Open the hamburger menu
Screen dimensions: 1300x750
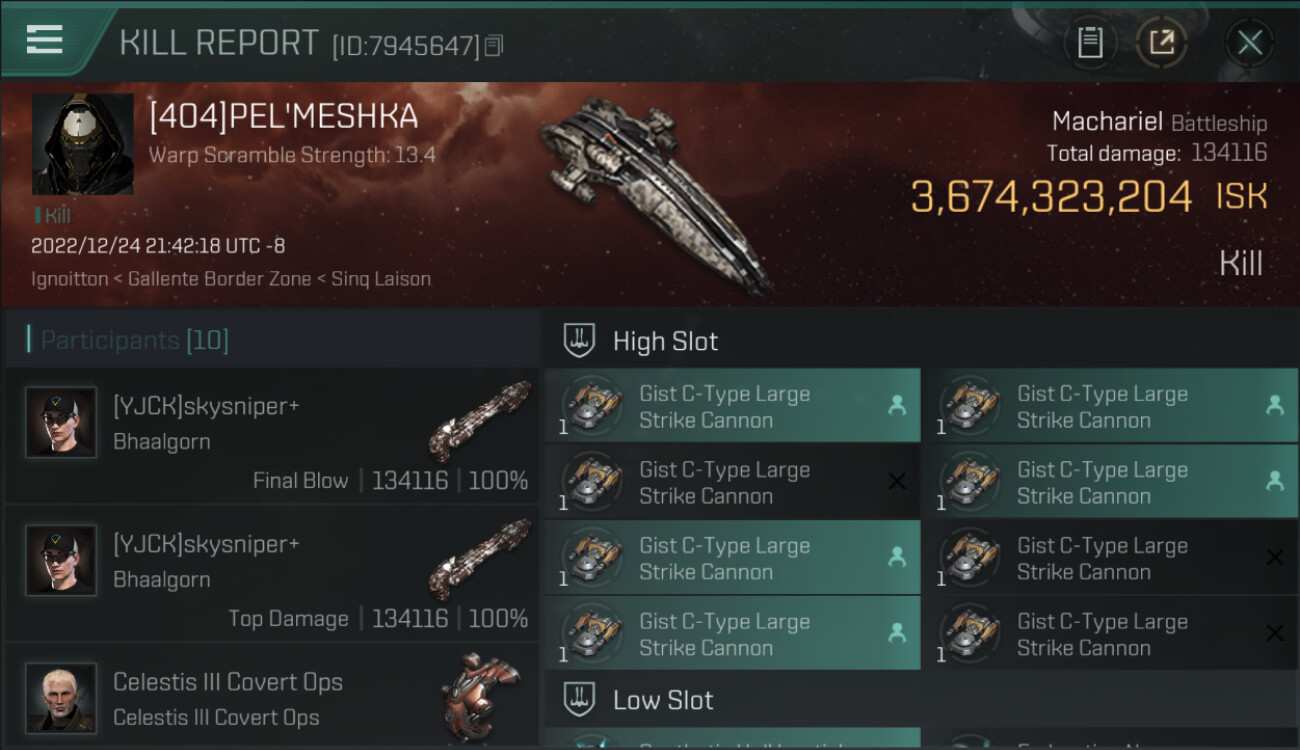(45, 40)
